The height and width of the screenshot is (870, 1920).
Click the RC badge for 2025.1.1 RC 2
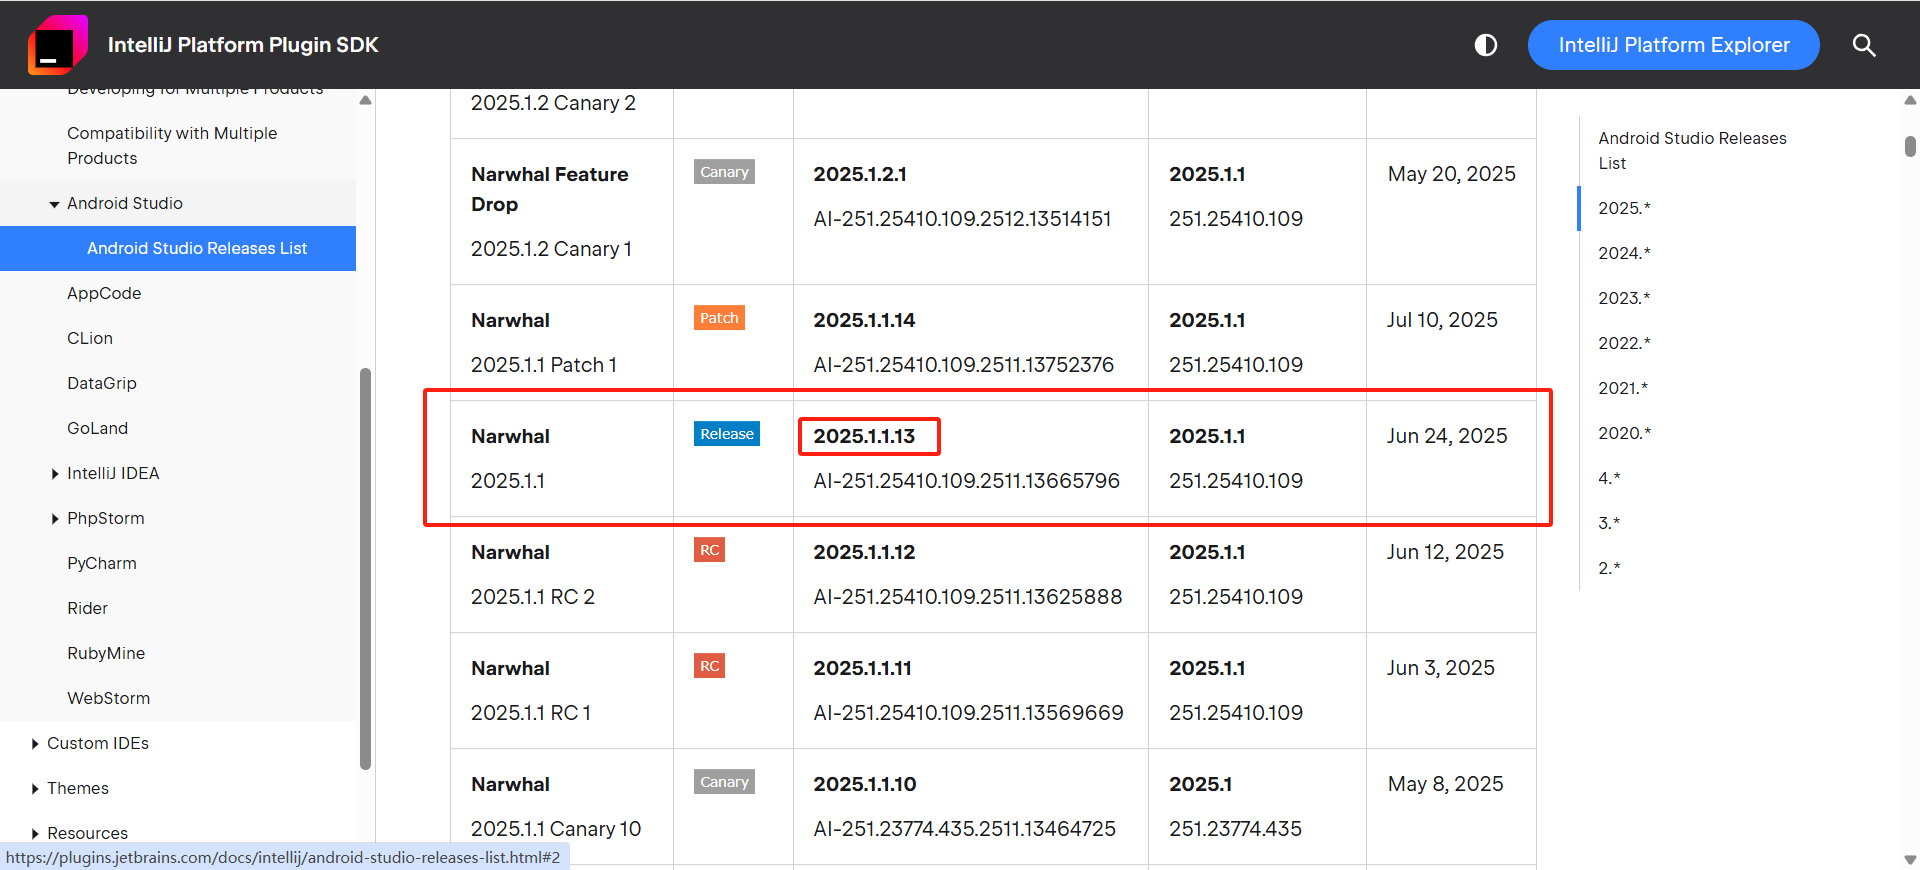click(x=709, y=550)
